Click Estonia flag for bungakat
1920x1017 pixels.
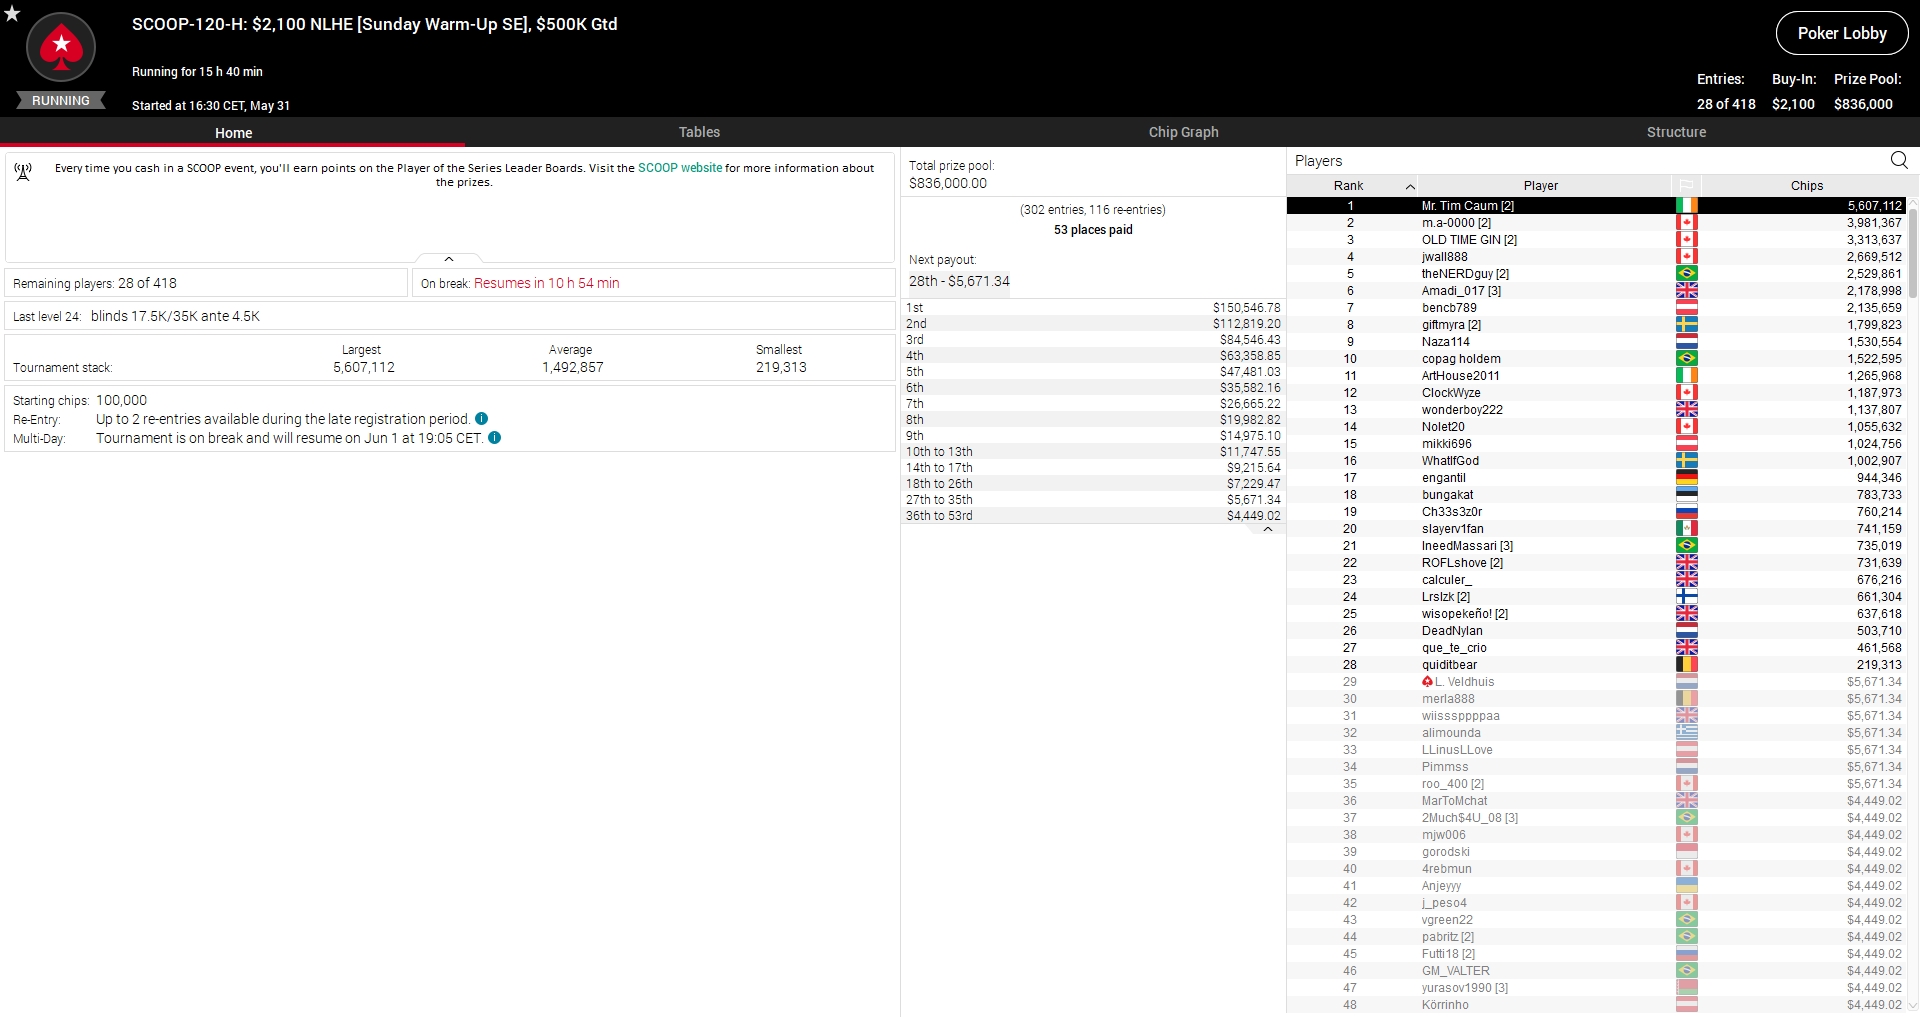1686,495
